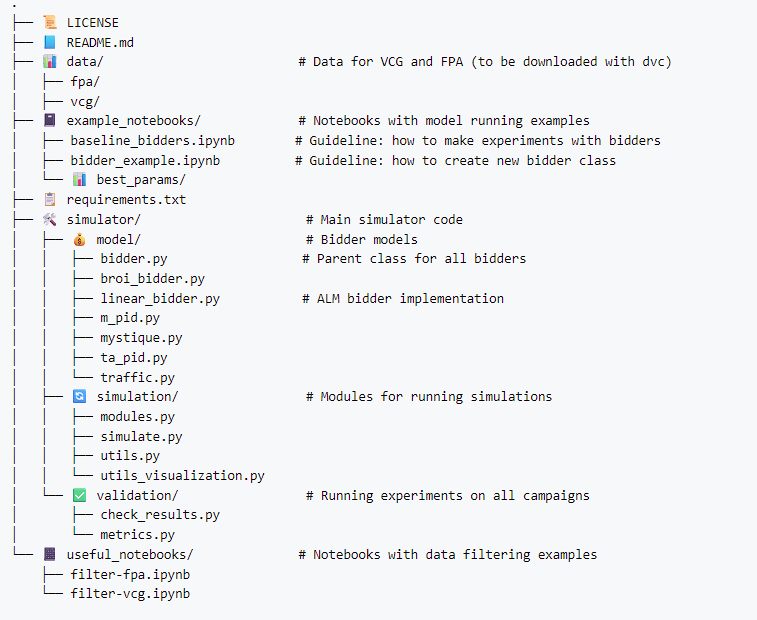Click the blue book icon beside README.md
Image resolution: width=757 pixels, height=620 pixels.
pyautogui.click(x=49, y=42)
